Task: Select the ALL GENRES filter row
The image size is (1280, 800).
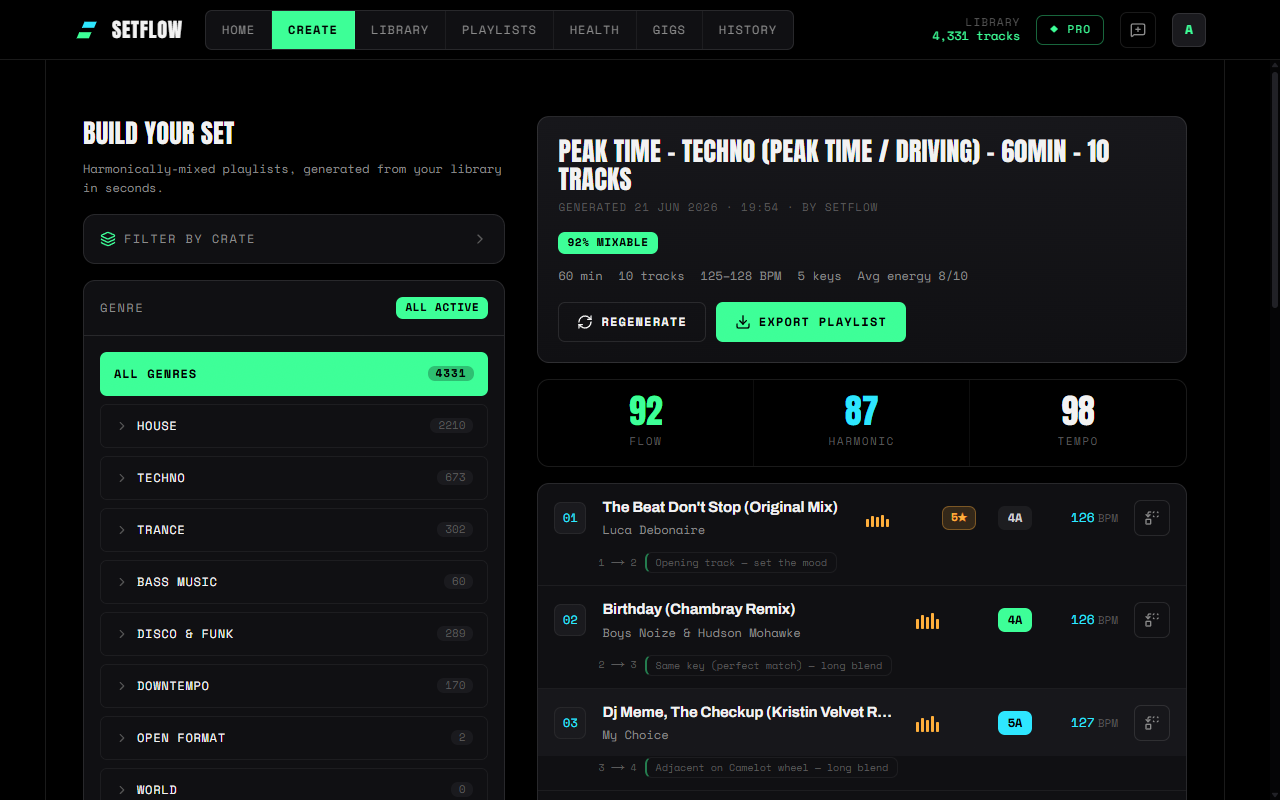Action: pyautogui.click(x=294, y=374)
